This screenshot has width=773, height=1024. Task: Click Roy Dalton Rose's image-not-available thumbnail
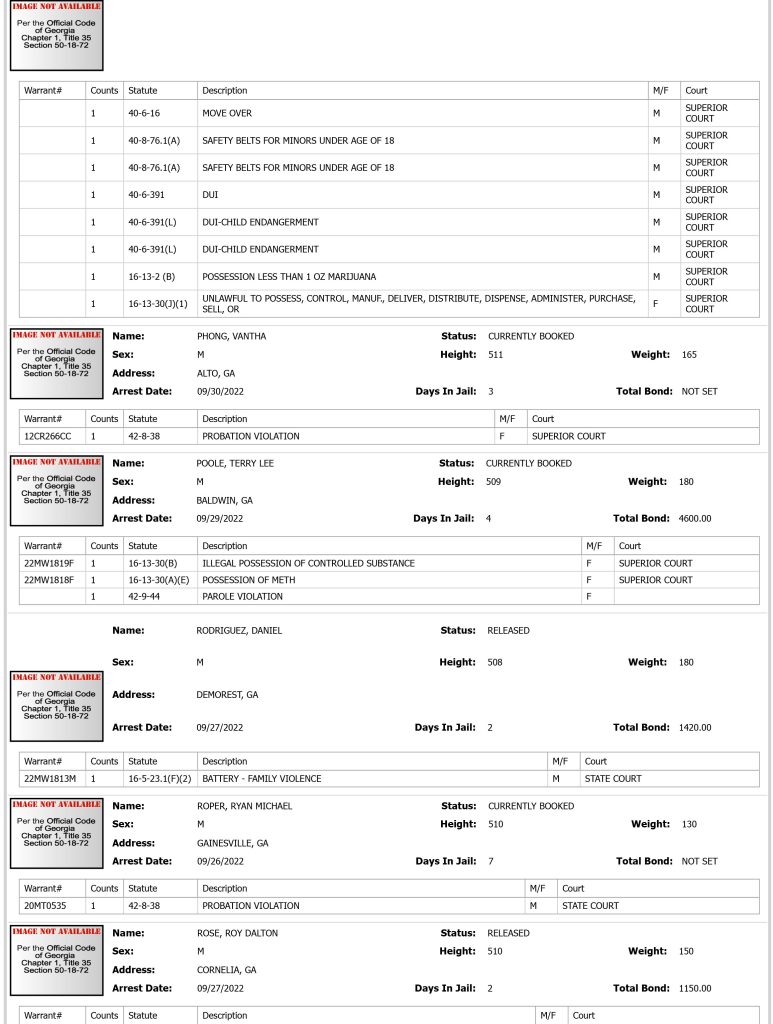coord(57,961)
